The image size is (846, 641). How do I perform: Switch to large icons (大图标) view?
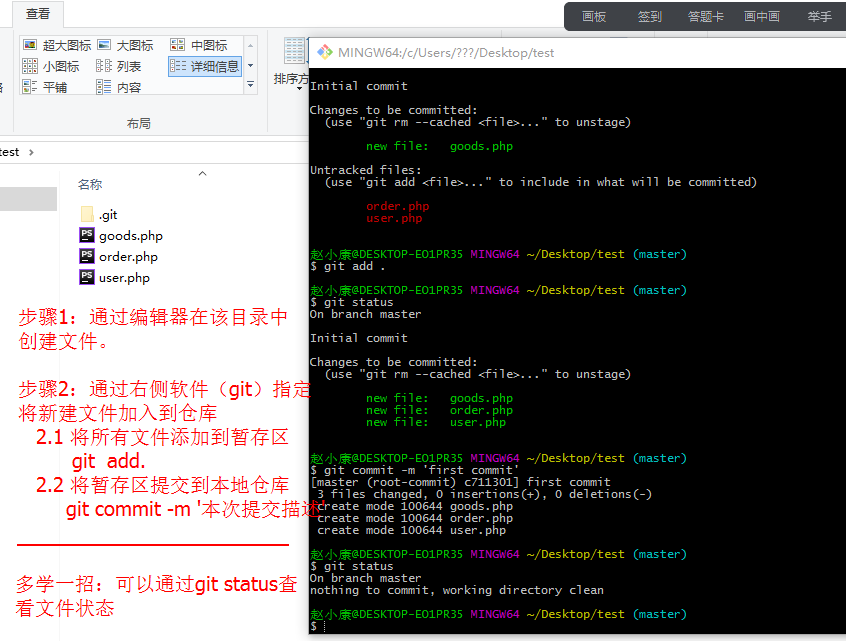pyautogui.click(x=125, y=45)
